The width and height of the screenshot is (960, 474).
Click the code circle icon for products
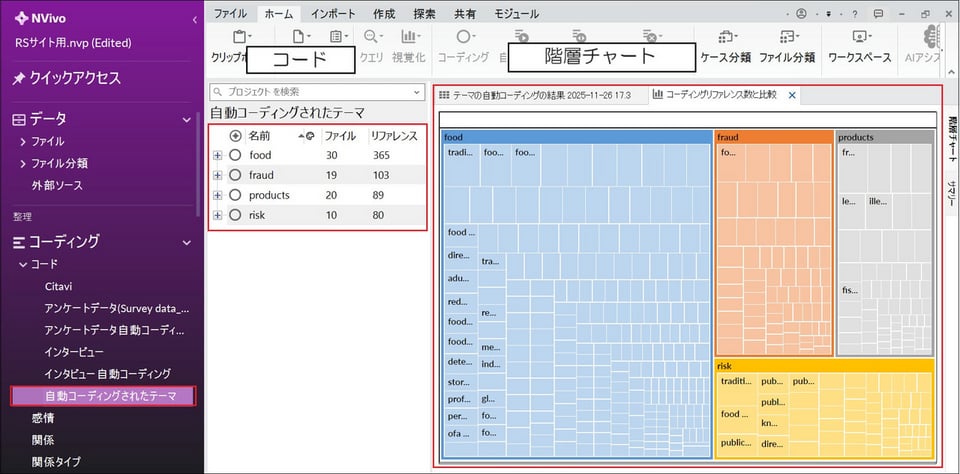click(235, 195)
